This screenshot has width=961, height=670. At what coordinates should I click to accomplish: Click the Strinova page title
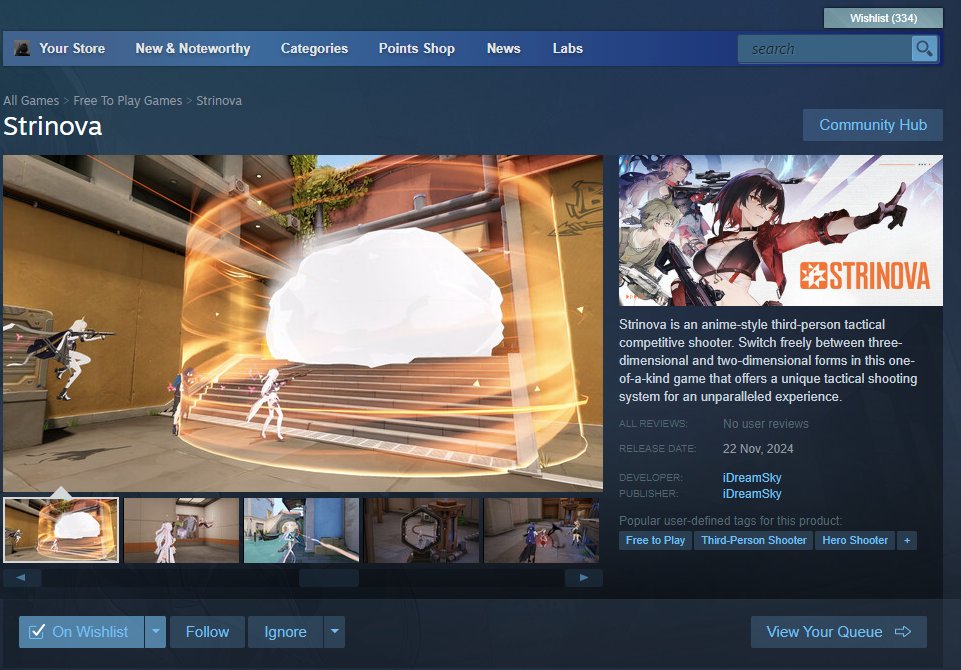pyautogui.click(x=53, y=126)
